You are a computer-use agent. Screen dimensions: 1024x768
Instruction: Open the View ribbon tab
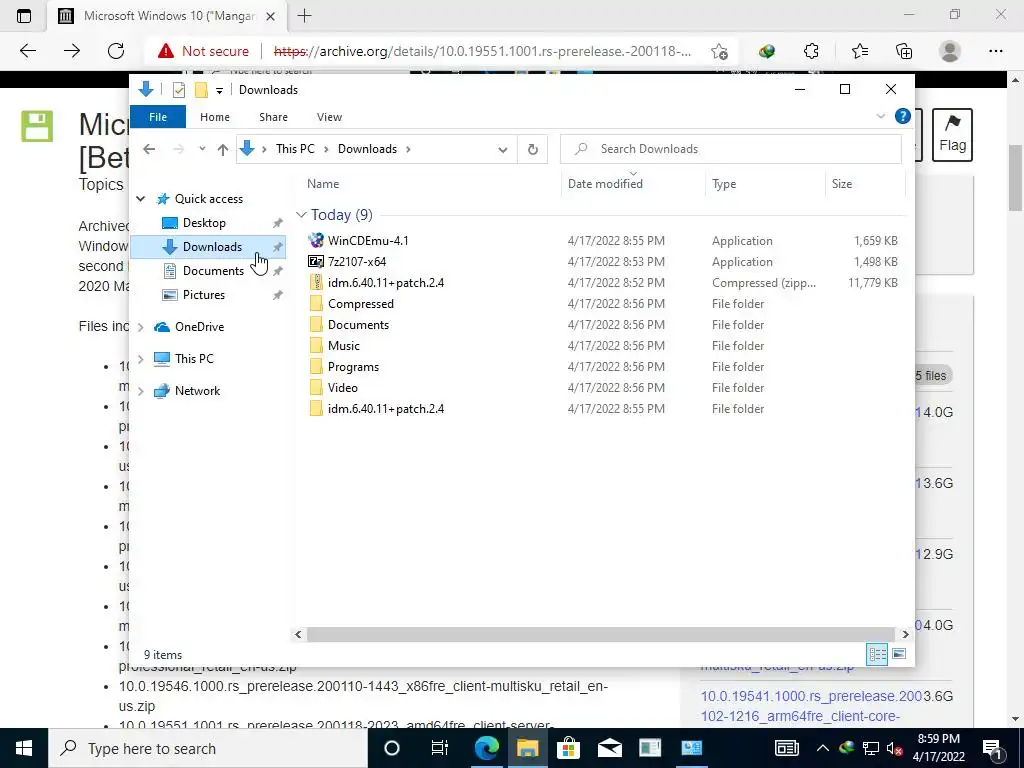point(329,117)
